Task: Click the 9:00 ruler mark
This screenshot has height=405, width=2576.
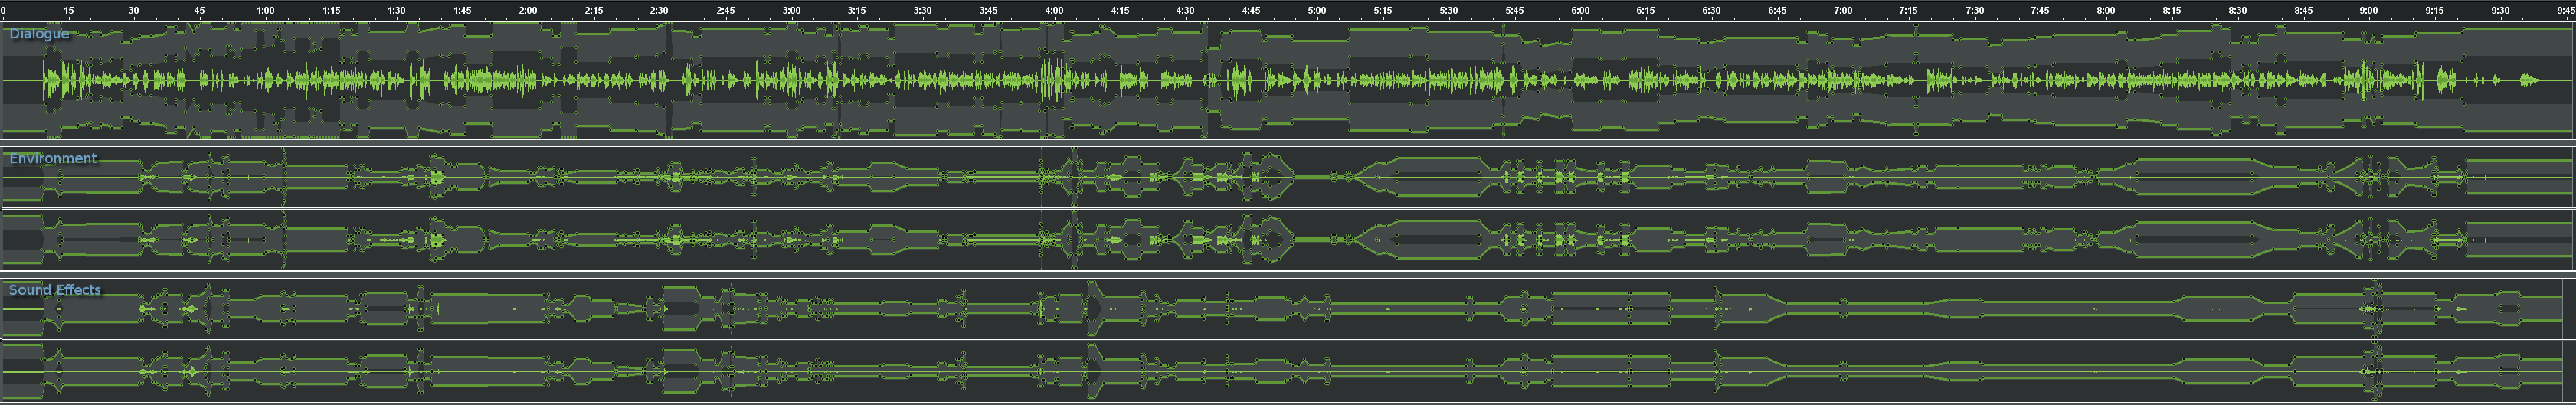Action: pyautogui.click(x=2368, y=11)
